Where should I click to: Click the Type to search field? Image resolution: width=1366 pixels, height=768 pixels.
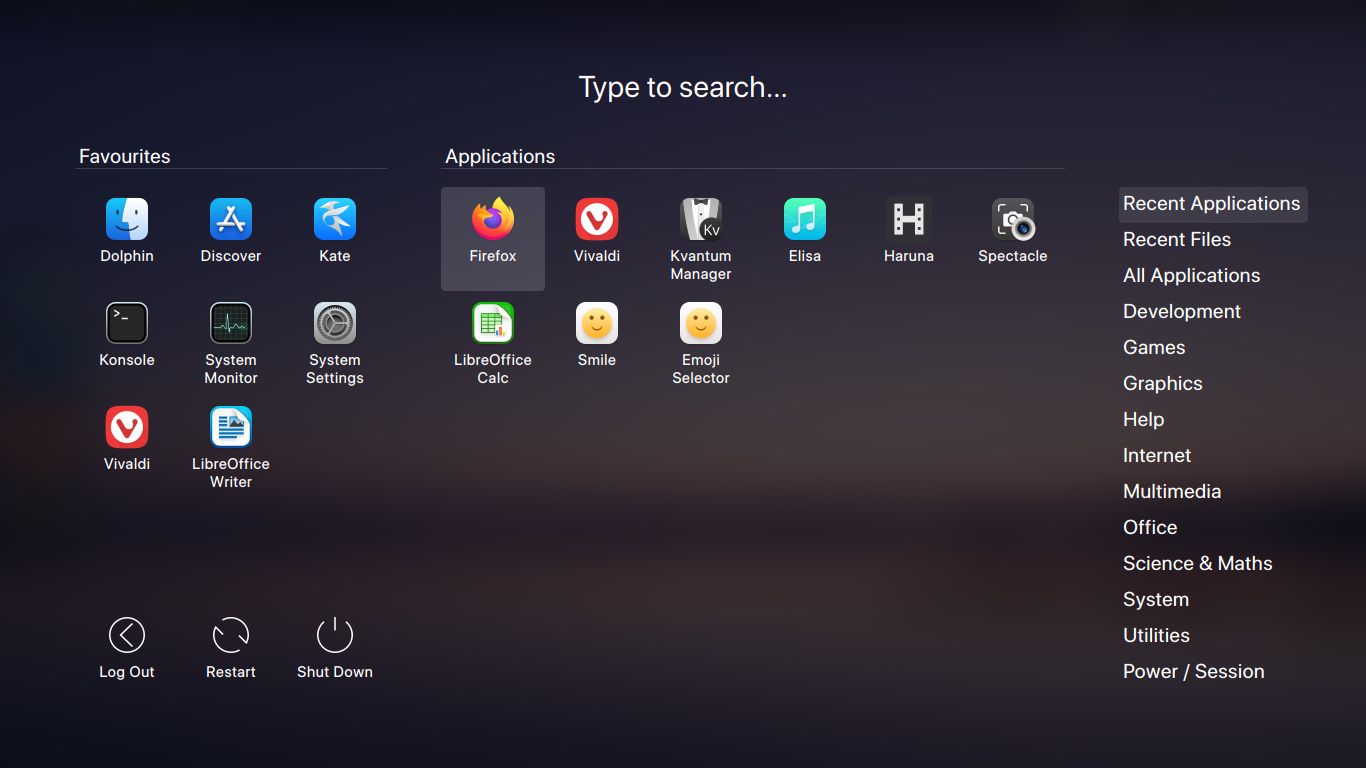coord(683,87)
